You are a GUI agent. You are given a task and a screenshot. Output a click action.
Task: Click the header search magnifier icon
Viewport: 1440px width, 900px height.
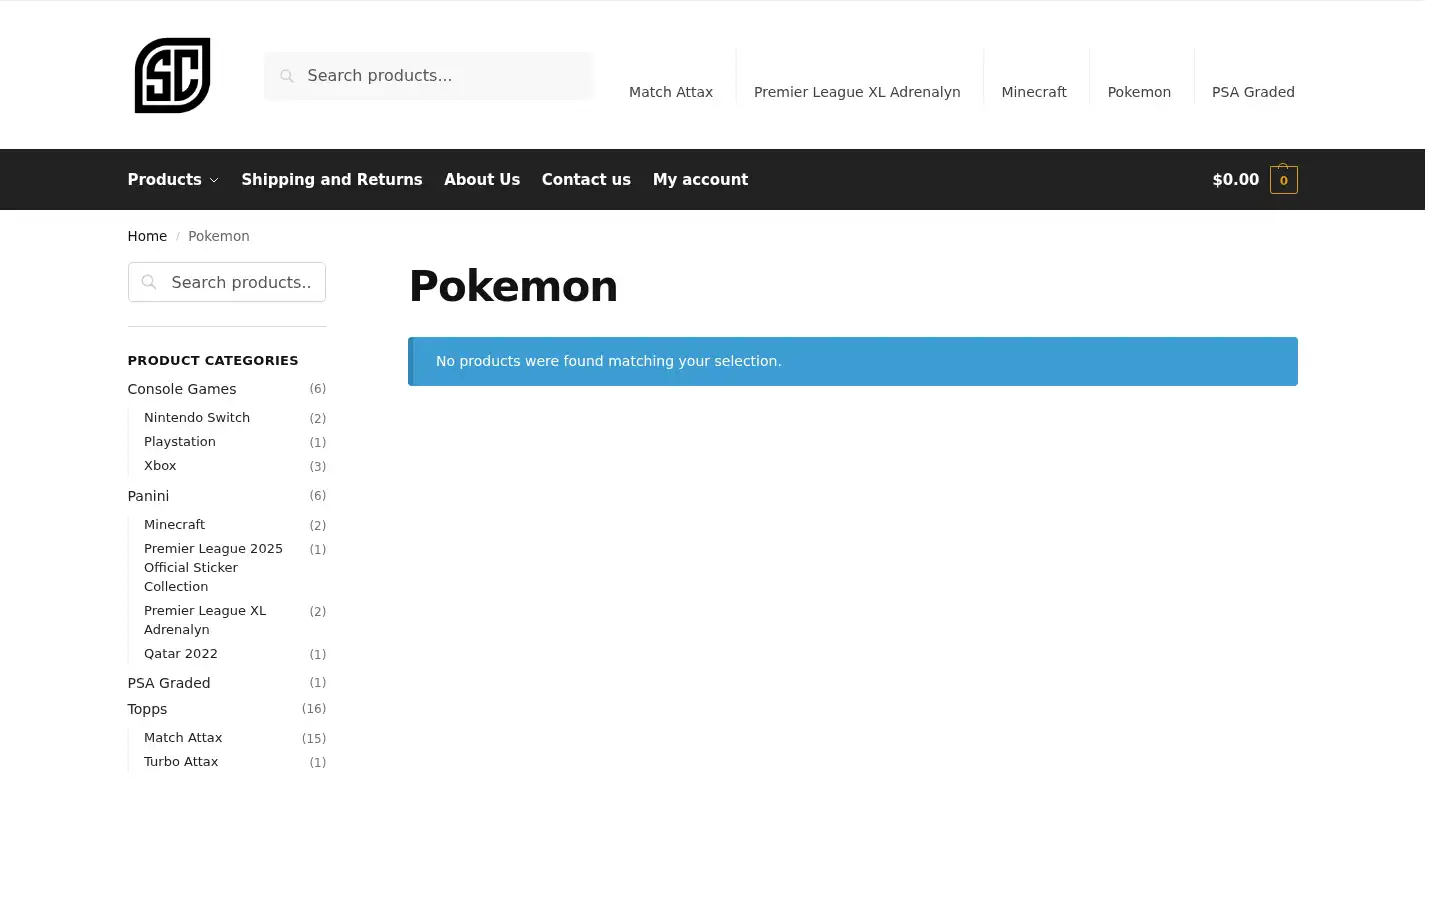[x=287, y=76]
